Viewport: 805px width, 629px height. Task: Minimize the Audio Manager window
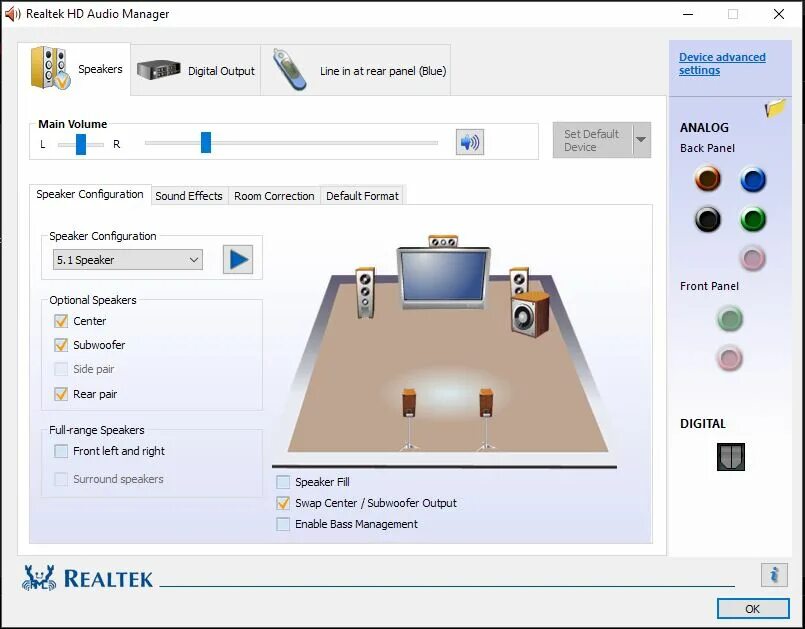[x=688, y=14]
